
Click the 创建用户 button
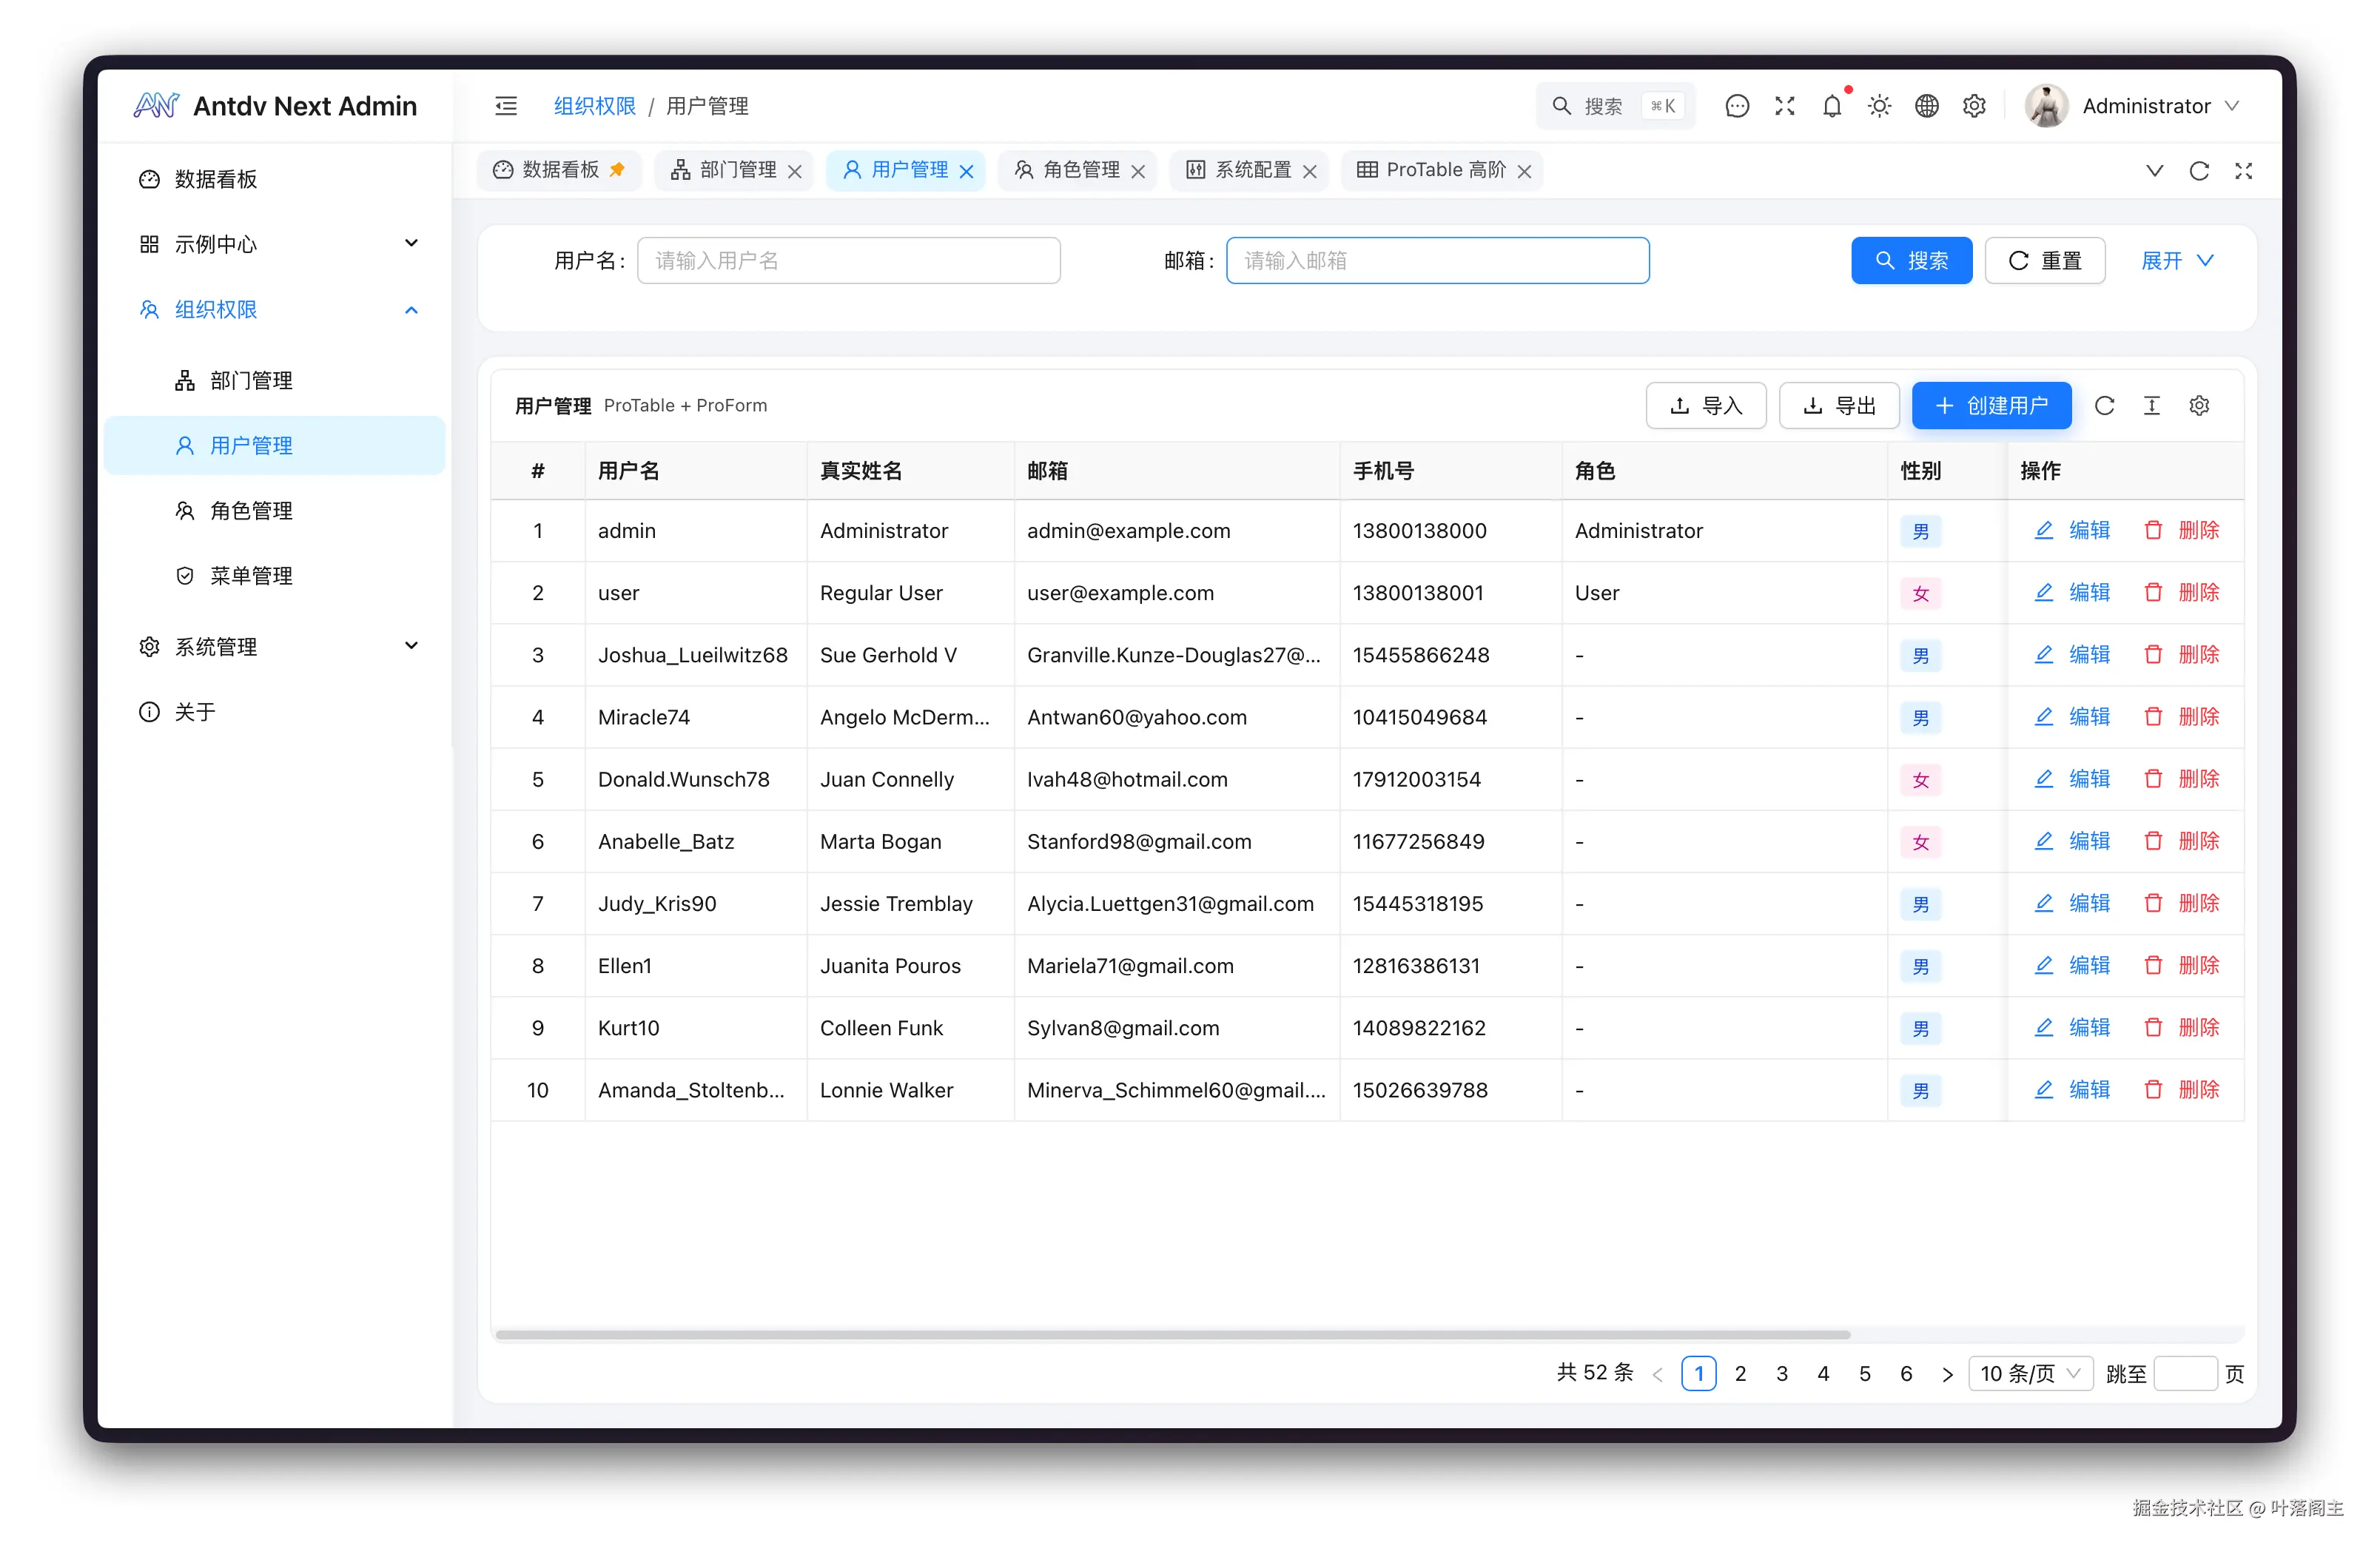1991,405
